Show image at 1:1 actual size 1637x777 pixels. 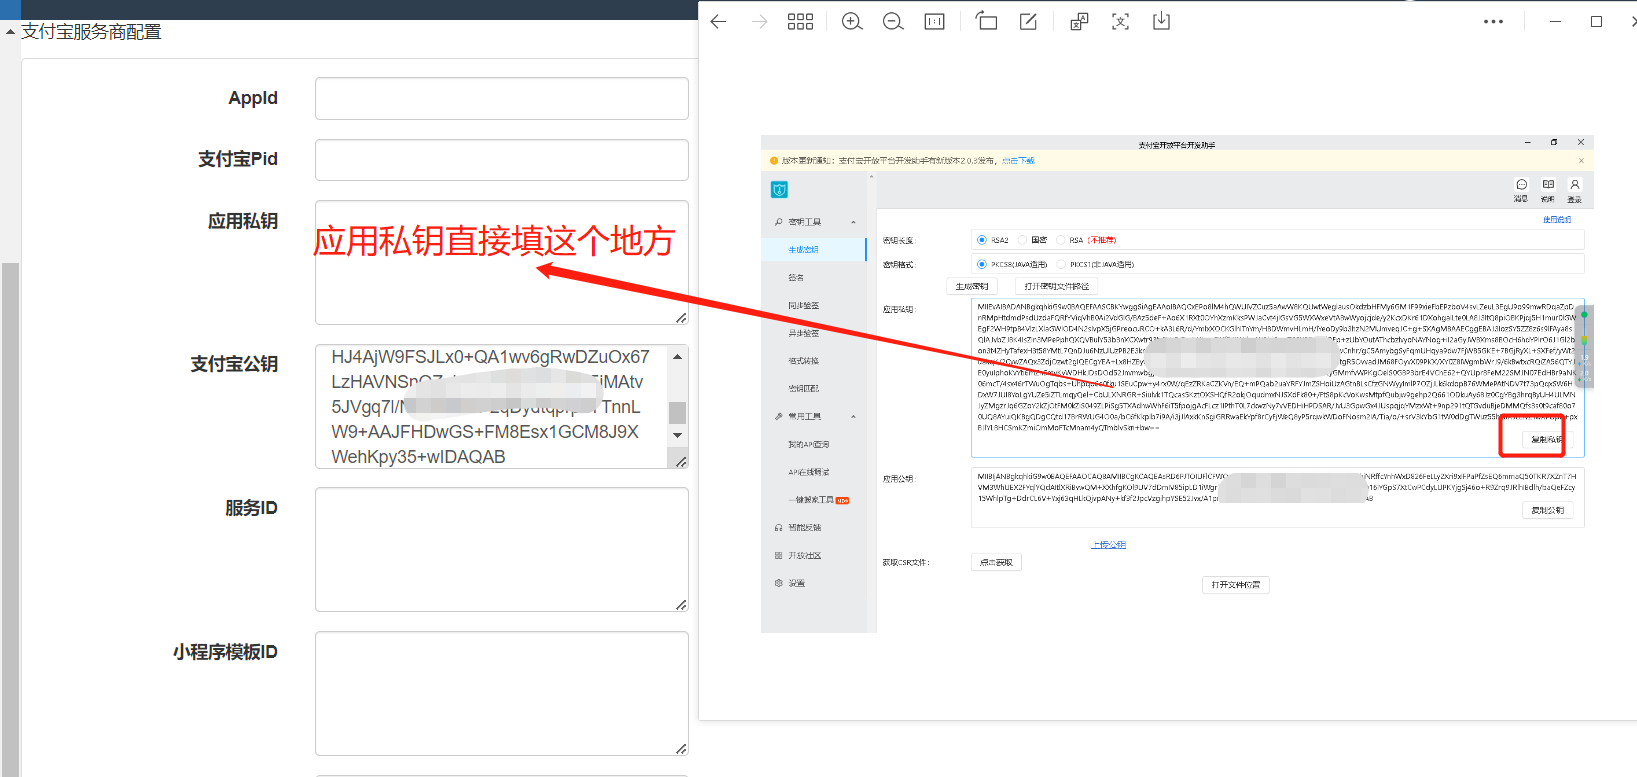coord(934,22)
